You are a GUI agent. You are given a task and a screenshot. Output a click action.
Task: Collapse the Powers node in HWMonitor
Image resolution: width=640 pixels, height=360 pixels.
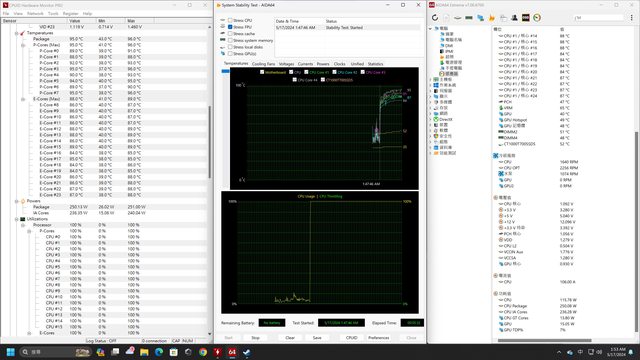click(x=16, y=201)
